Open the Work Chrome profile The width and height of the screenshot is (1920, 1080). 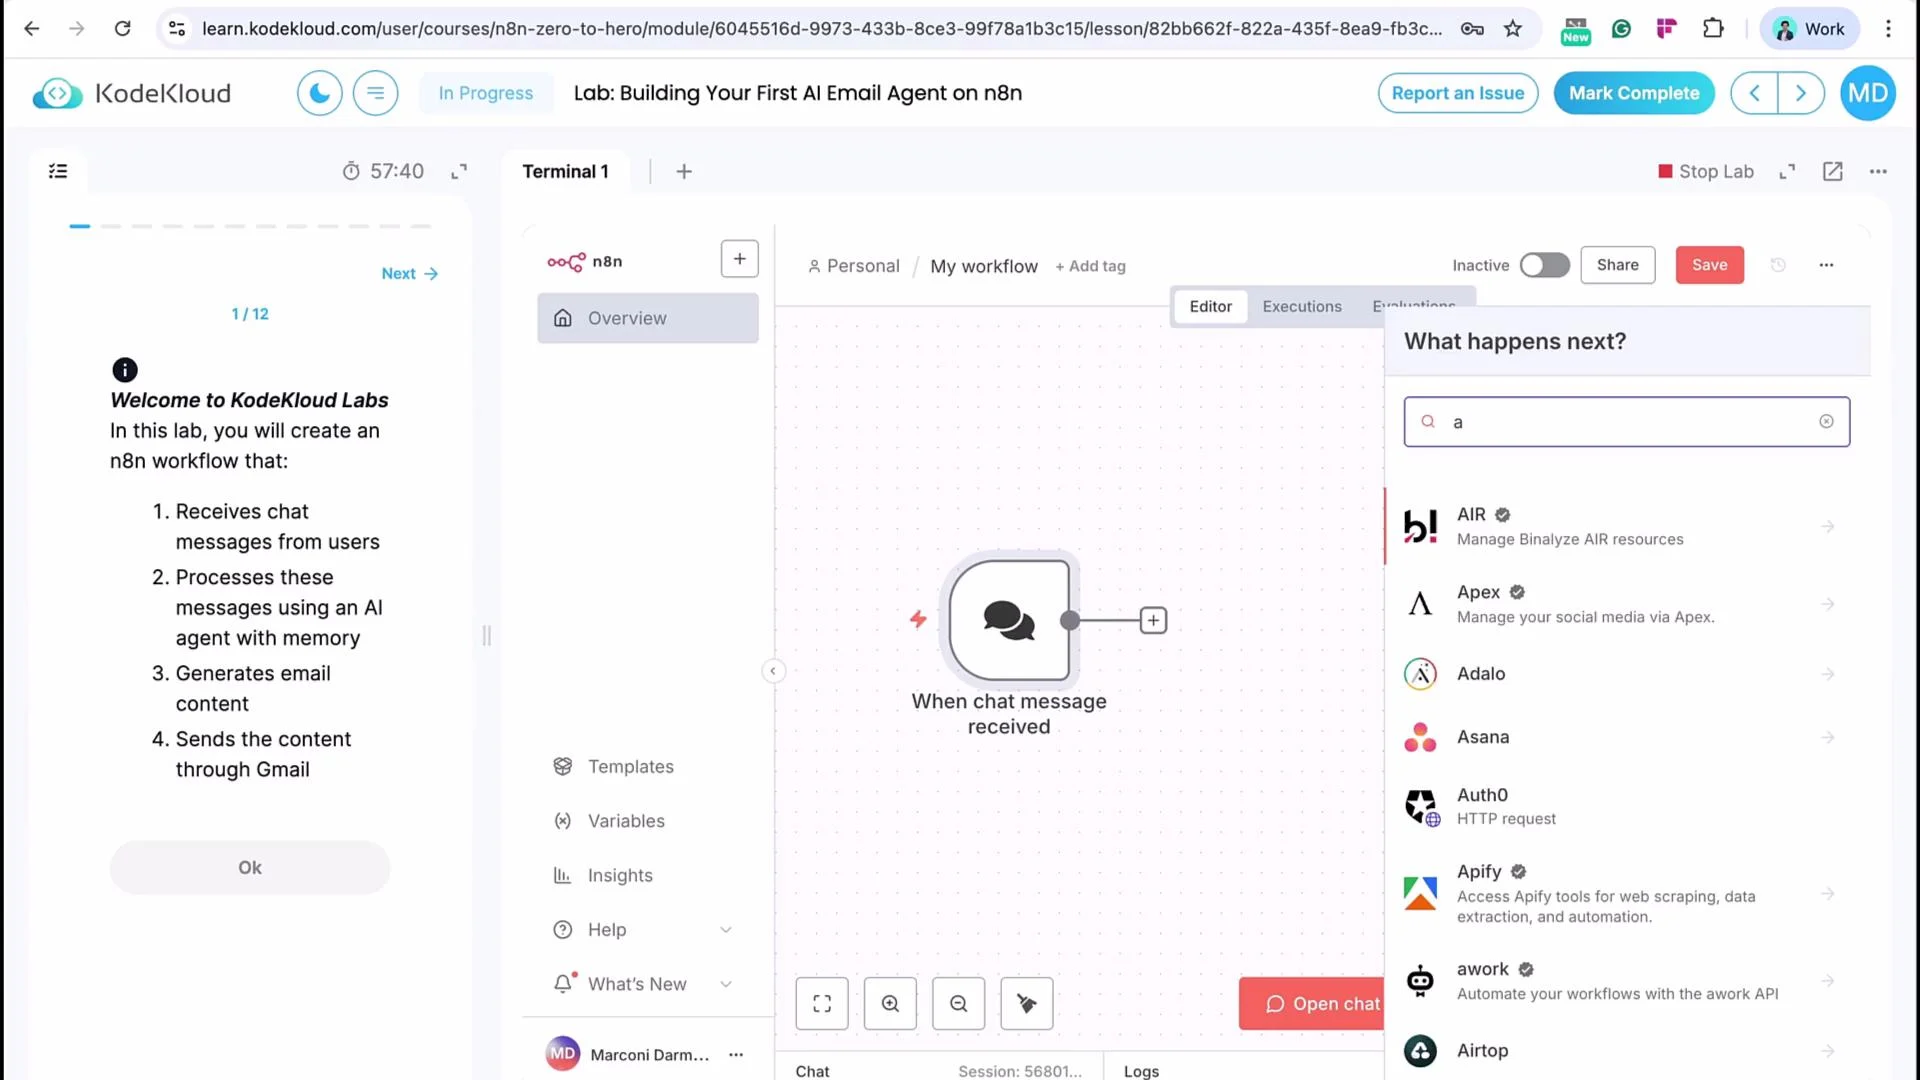pyautogui.click(x=1810, y=29)
